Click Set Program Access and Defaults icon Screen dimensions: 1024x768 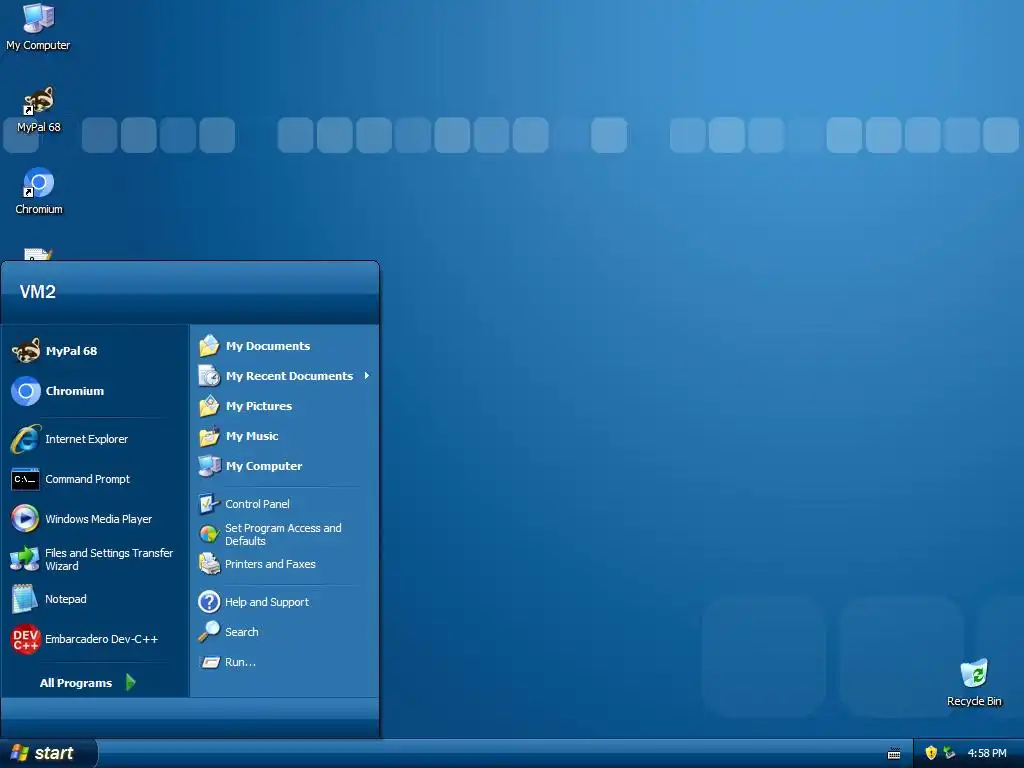pyautogui.click(x=209, y=534)
